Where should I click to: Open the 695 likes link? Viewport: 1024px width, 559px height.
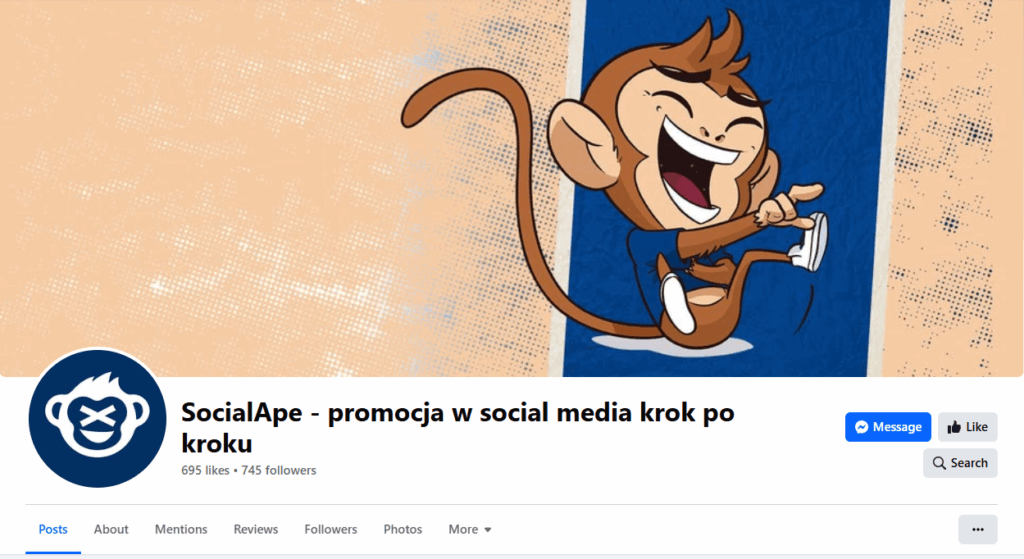pyautogui.click(x=205, y=470)
